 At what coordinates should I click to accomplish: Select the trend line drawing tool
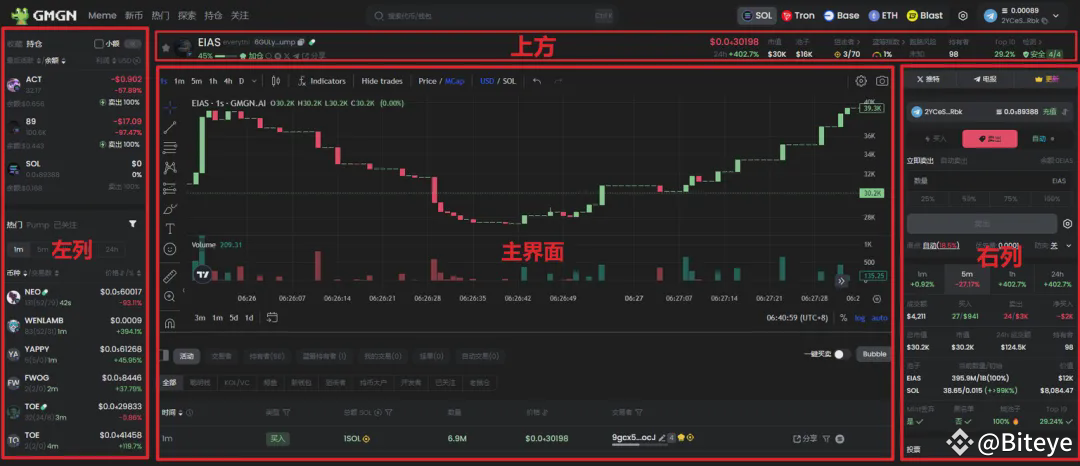170,126
